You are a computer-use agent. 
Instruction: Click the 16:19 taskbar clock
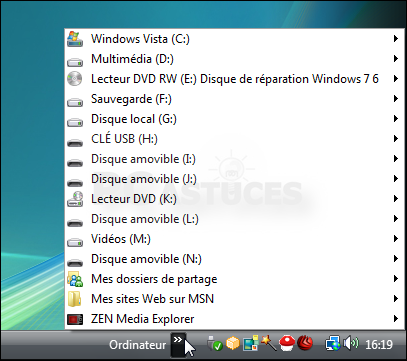[379, 344]
